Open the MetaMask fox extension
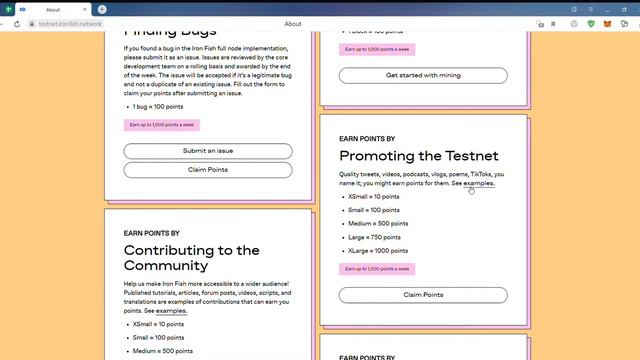This screenshot has height=360, width=640. (x=607, y=24)
